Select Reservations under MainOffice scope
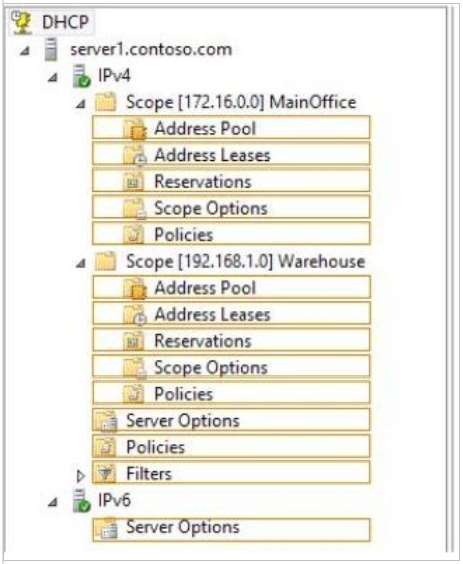 [231, 181]
